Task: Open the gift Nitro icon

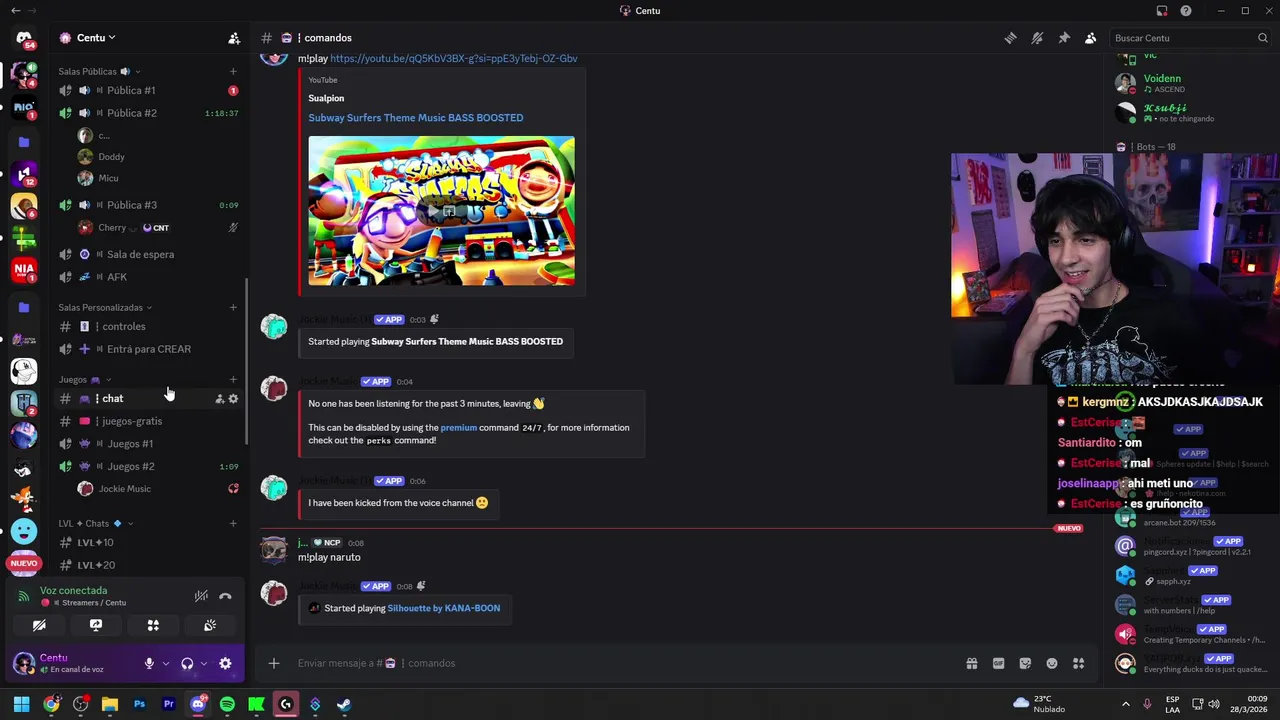Action: 971,663
